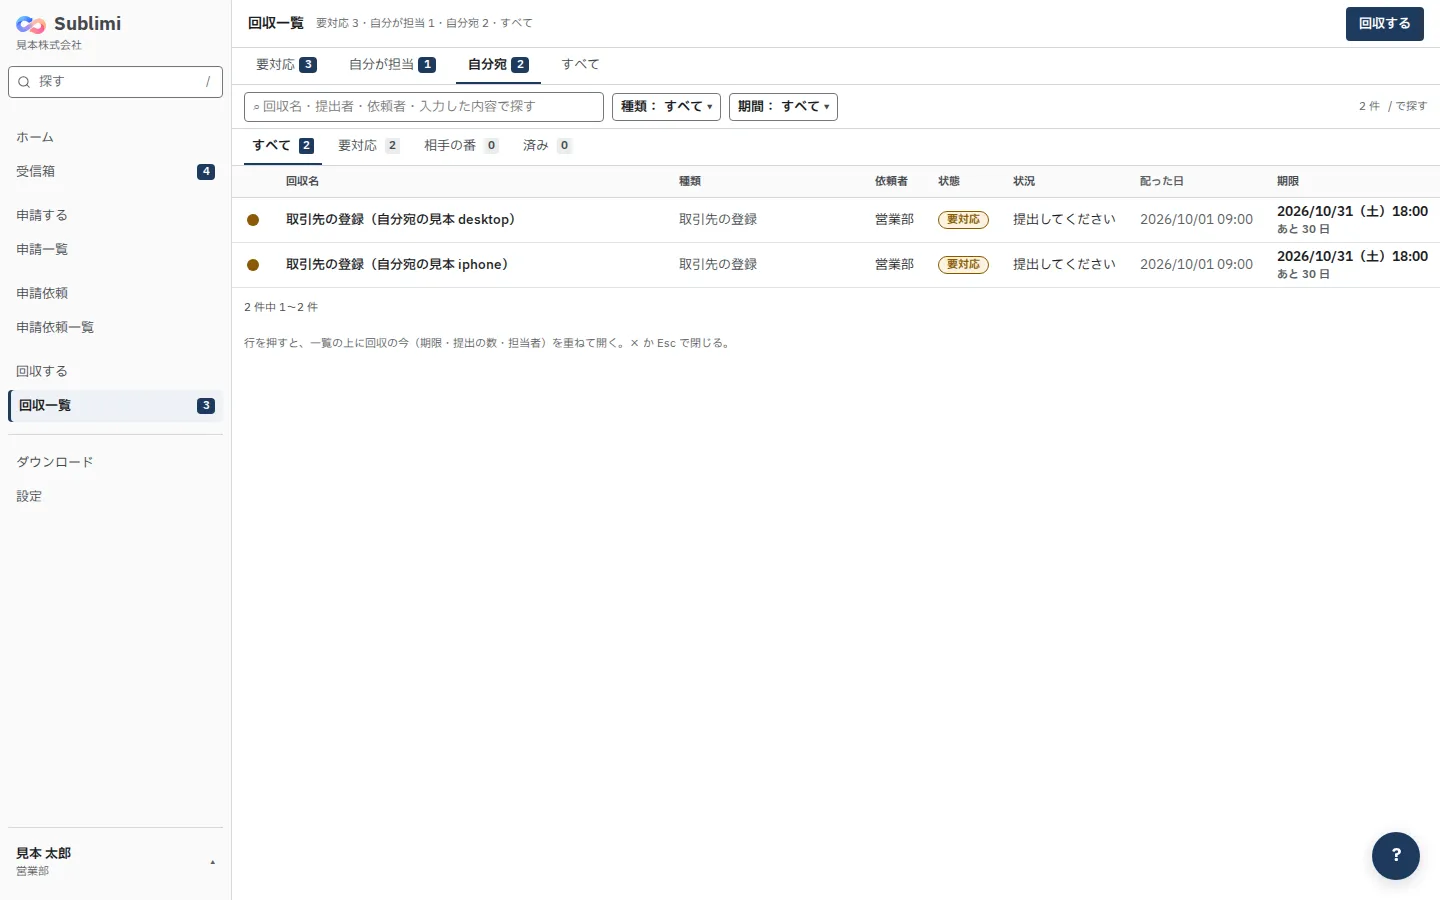Click the Sublimi infinity logo icon
The height and width of the screenshot is (900, 1440).
pyautogui.click(x=31, y=24)
